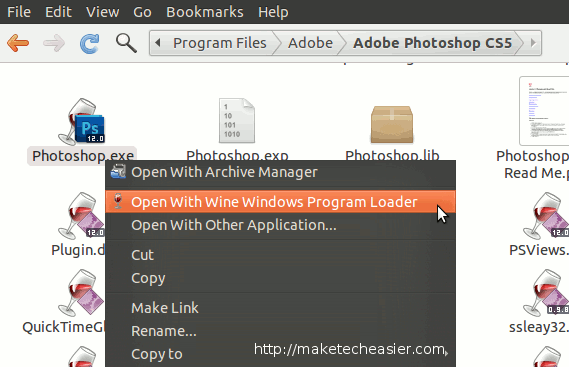Select the Photoshop.exe wine icon
569x367 pixels.
82,122
